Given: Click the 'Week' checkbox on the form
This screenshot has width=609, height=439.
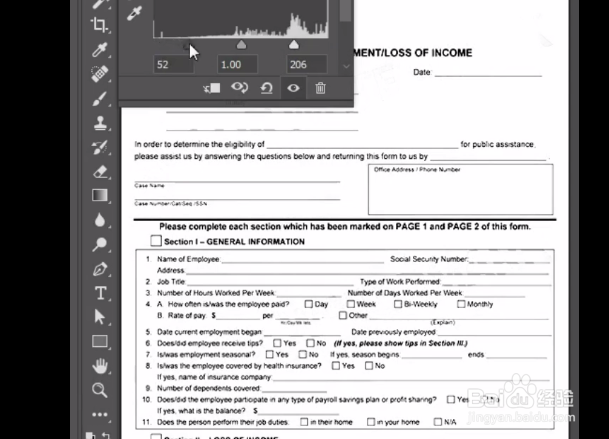Looking at the screenshot, I should point(351,304).
